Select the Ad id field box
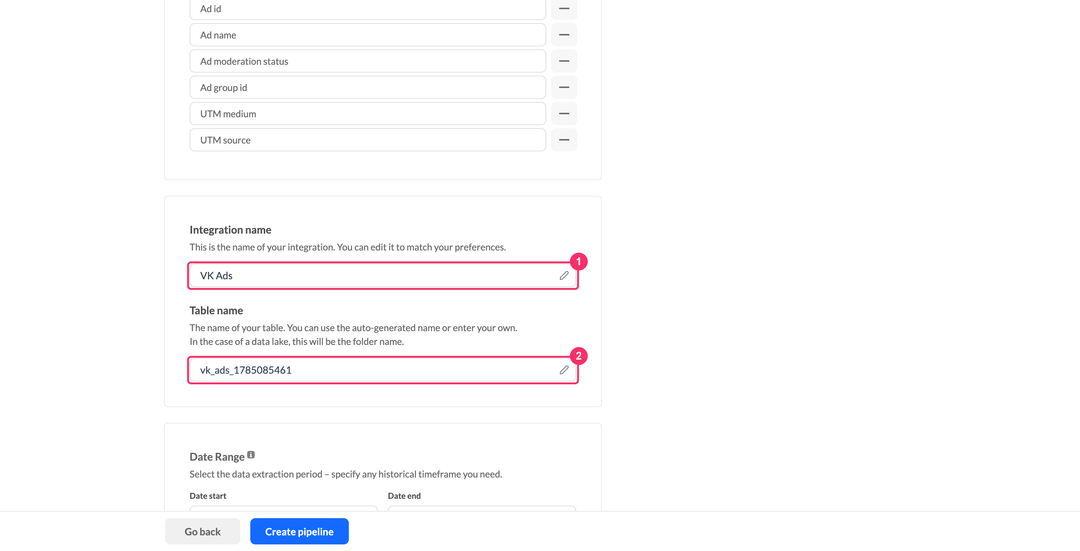Screen dimensions: 1080x551 pos(368,9)
